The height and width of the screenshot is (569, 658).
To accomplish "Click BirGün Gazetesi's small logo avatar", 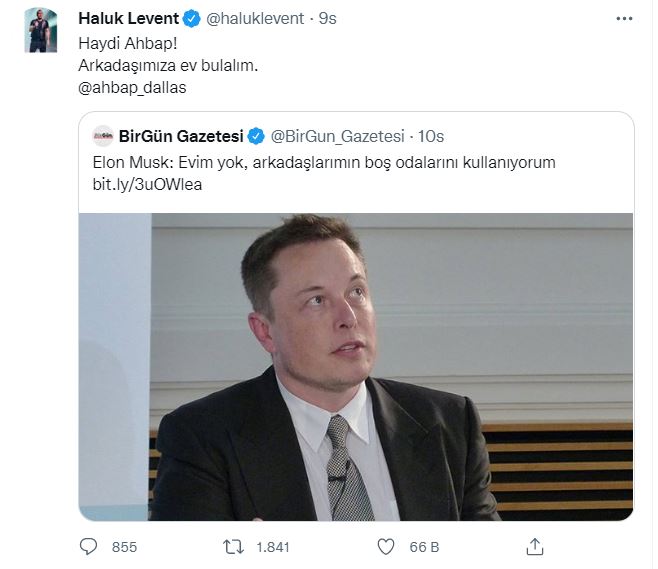I will tap(101, 136).
